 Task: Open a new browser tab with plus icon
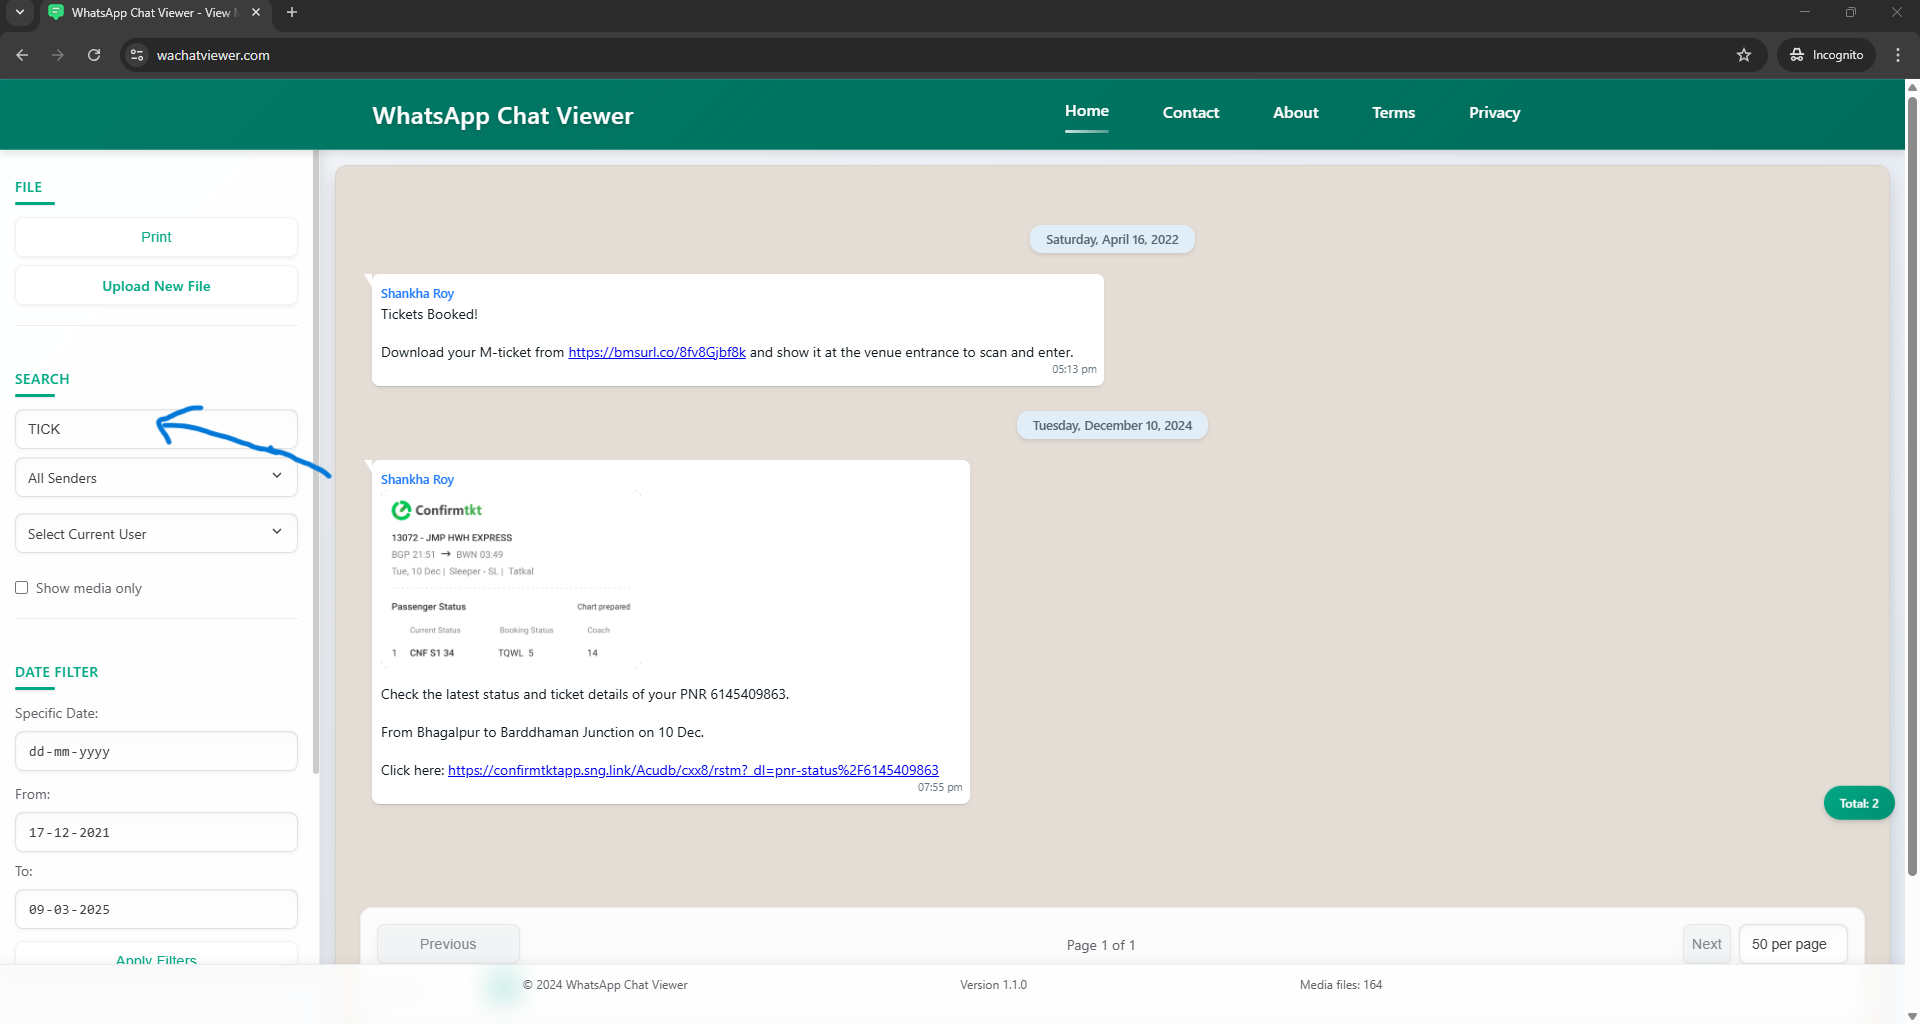[x=291, y=12]
